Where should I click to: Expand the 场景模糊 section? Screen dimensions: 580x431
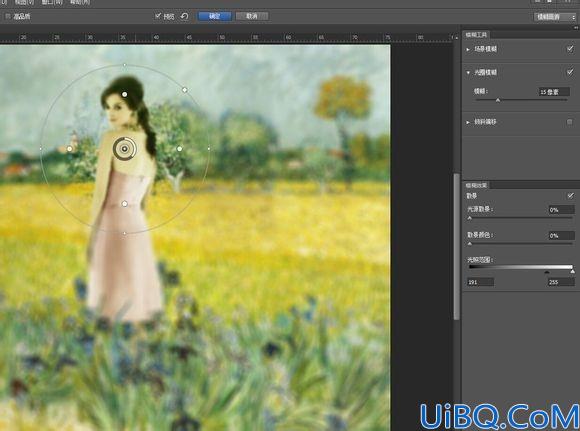click(468, 49)
